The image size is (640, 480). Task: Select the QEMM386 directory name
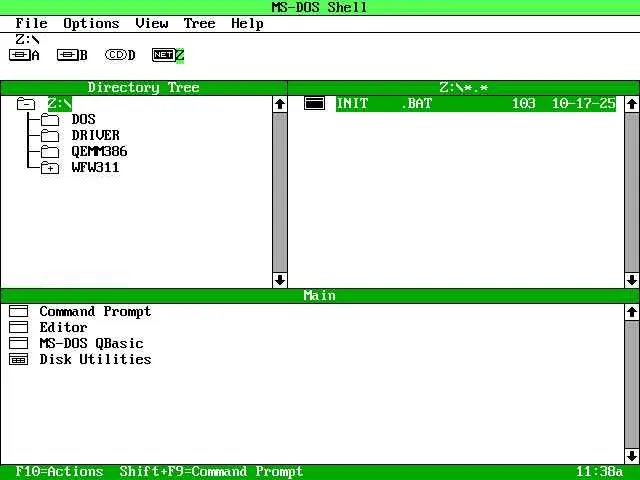coord(99,151)
